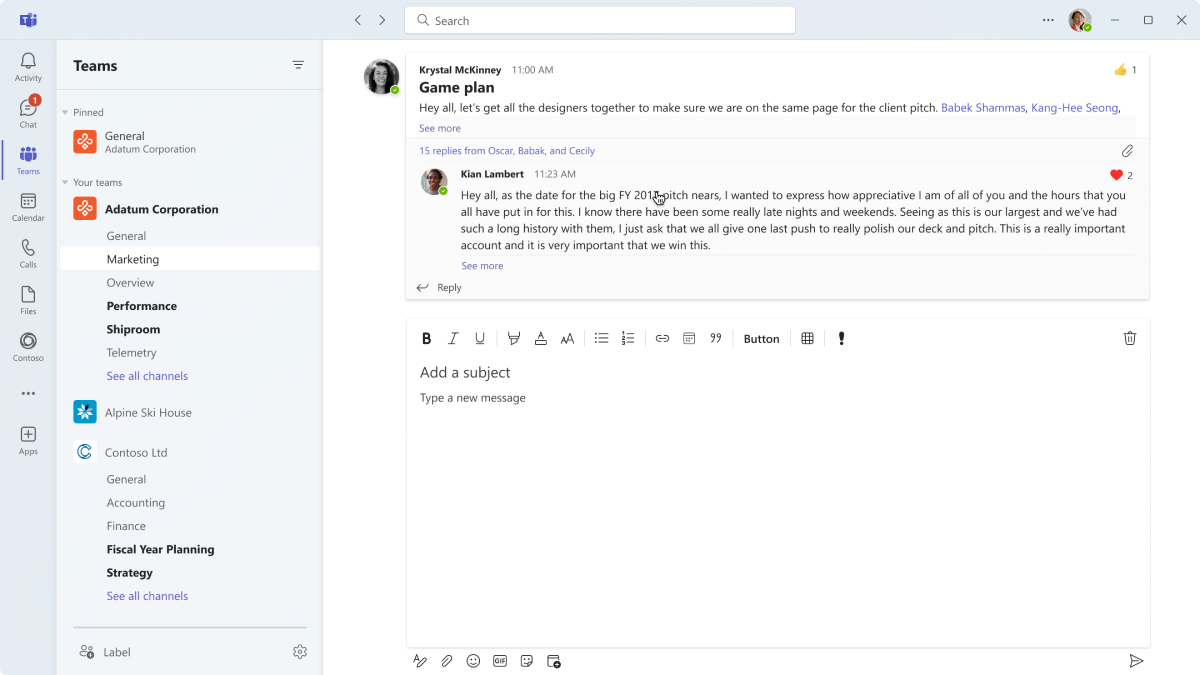Go forward with the navigation arrow
1200x675 pixels.
pos(382,20)
